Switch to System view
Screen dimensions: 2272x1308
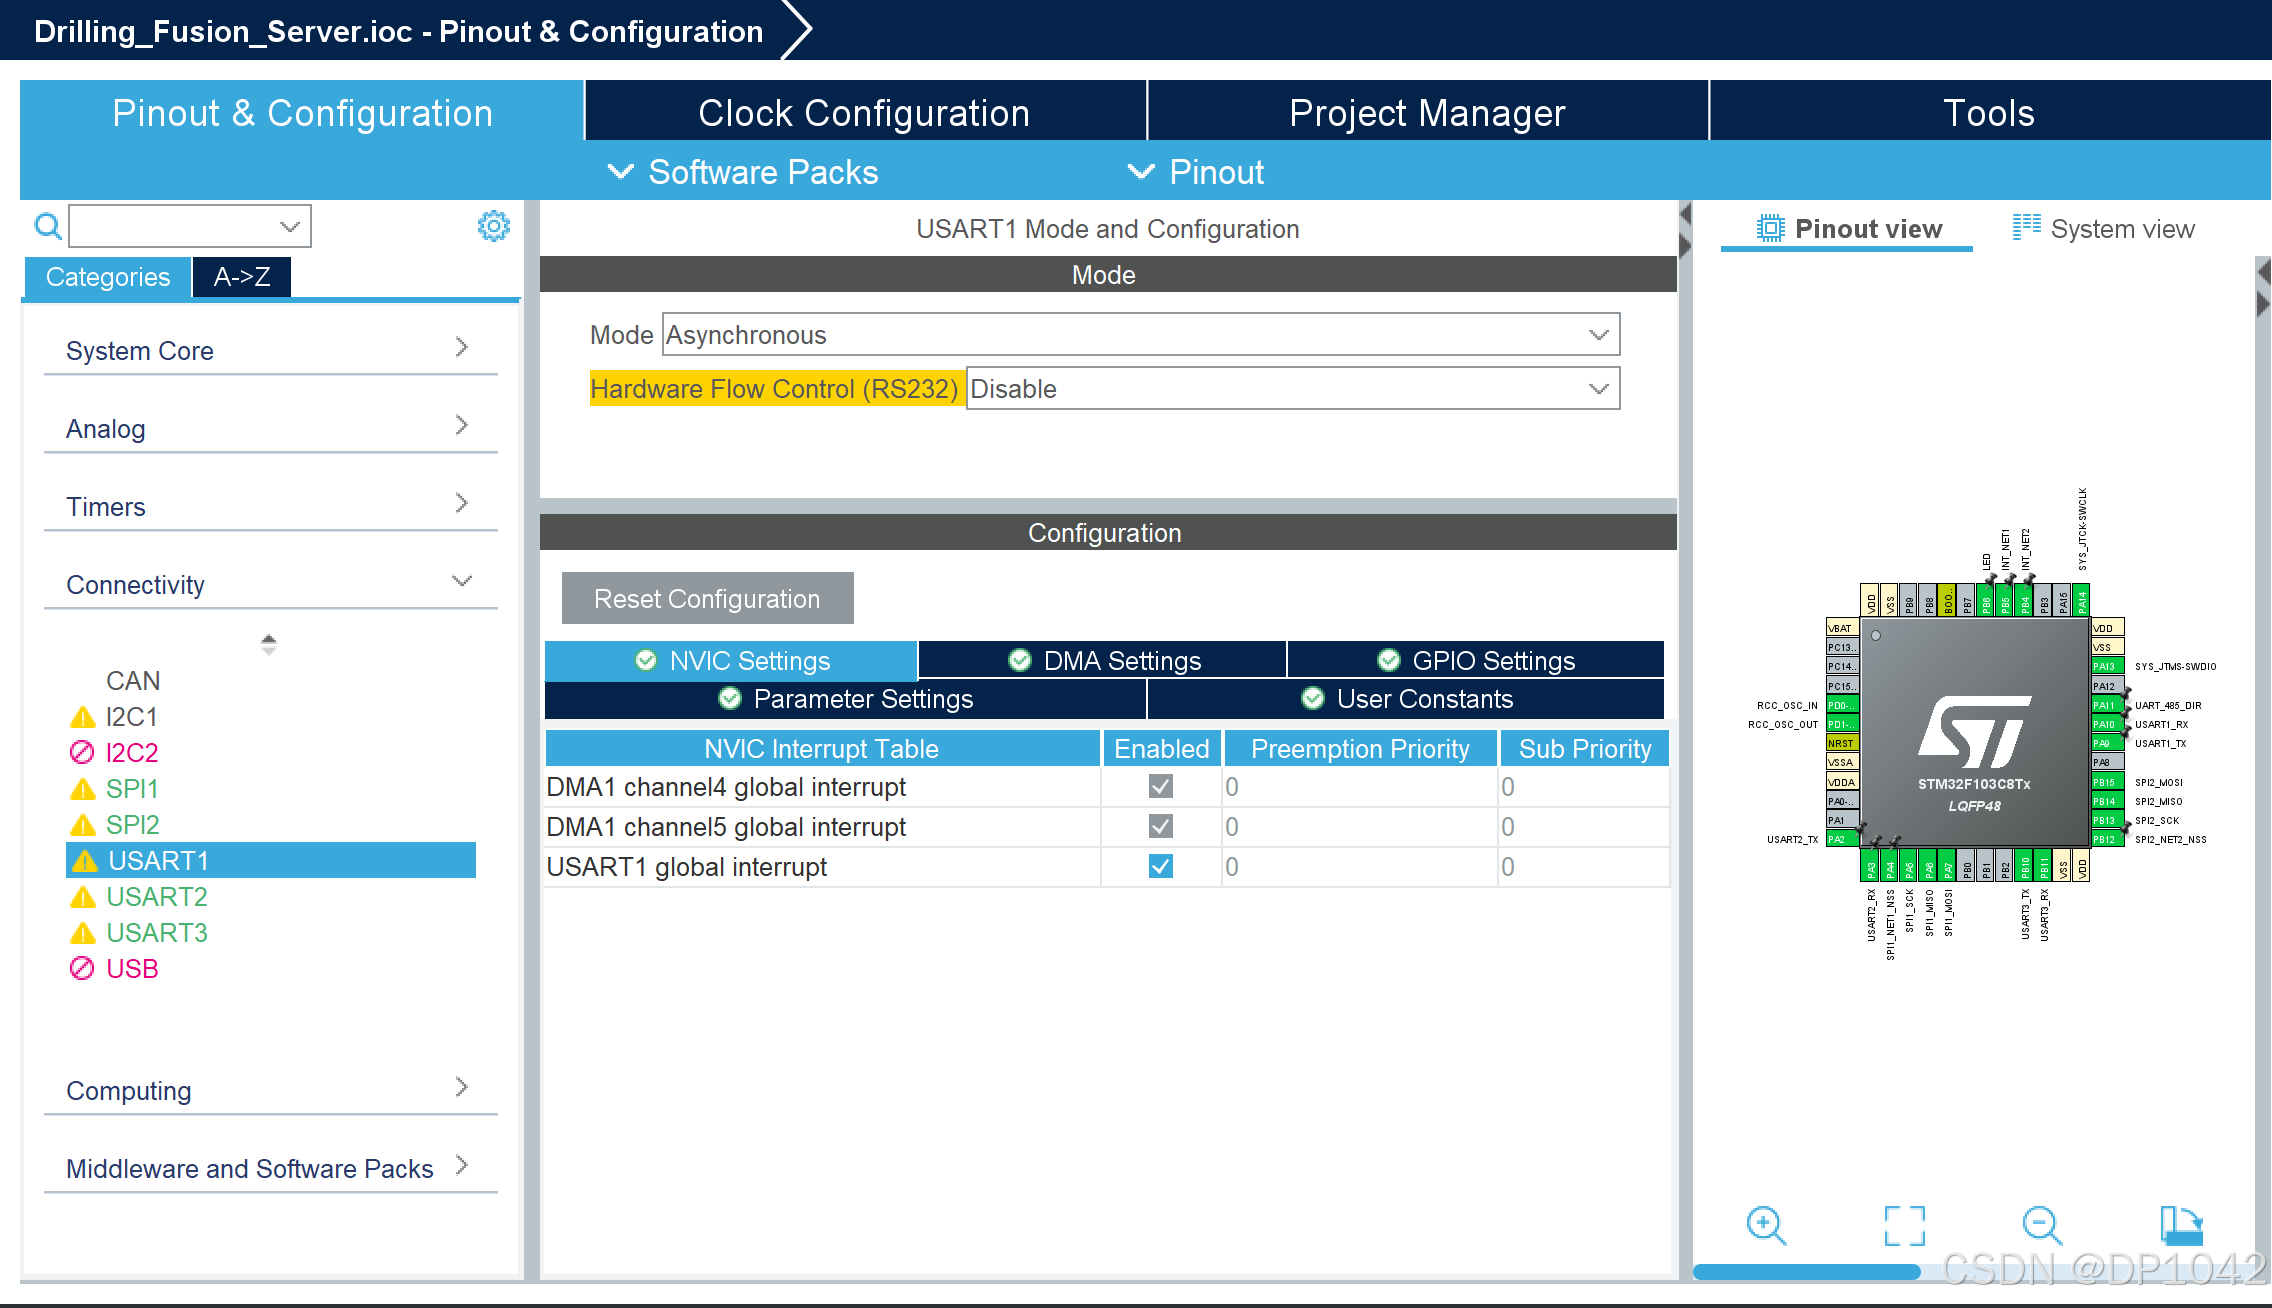[x=2104, y=229]
